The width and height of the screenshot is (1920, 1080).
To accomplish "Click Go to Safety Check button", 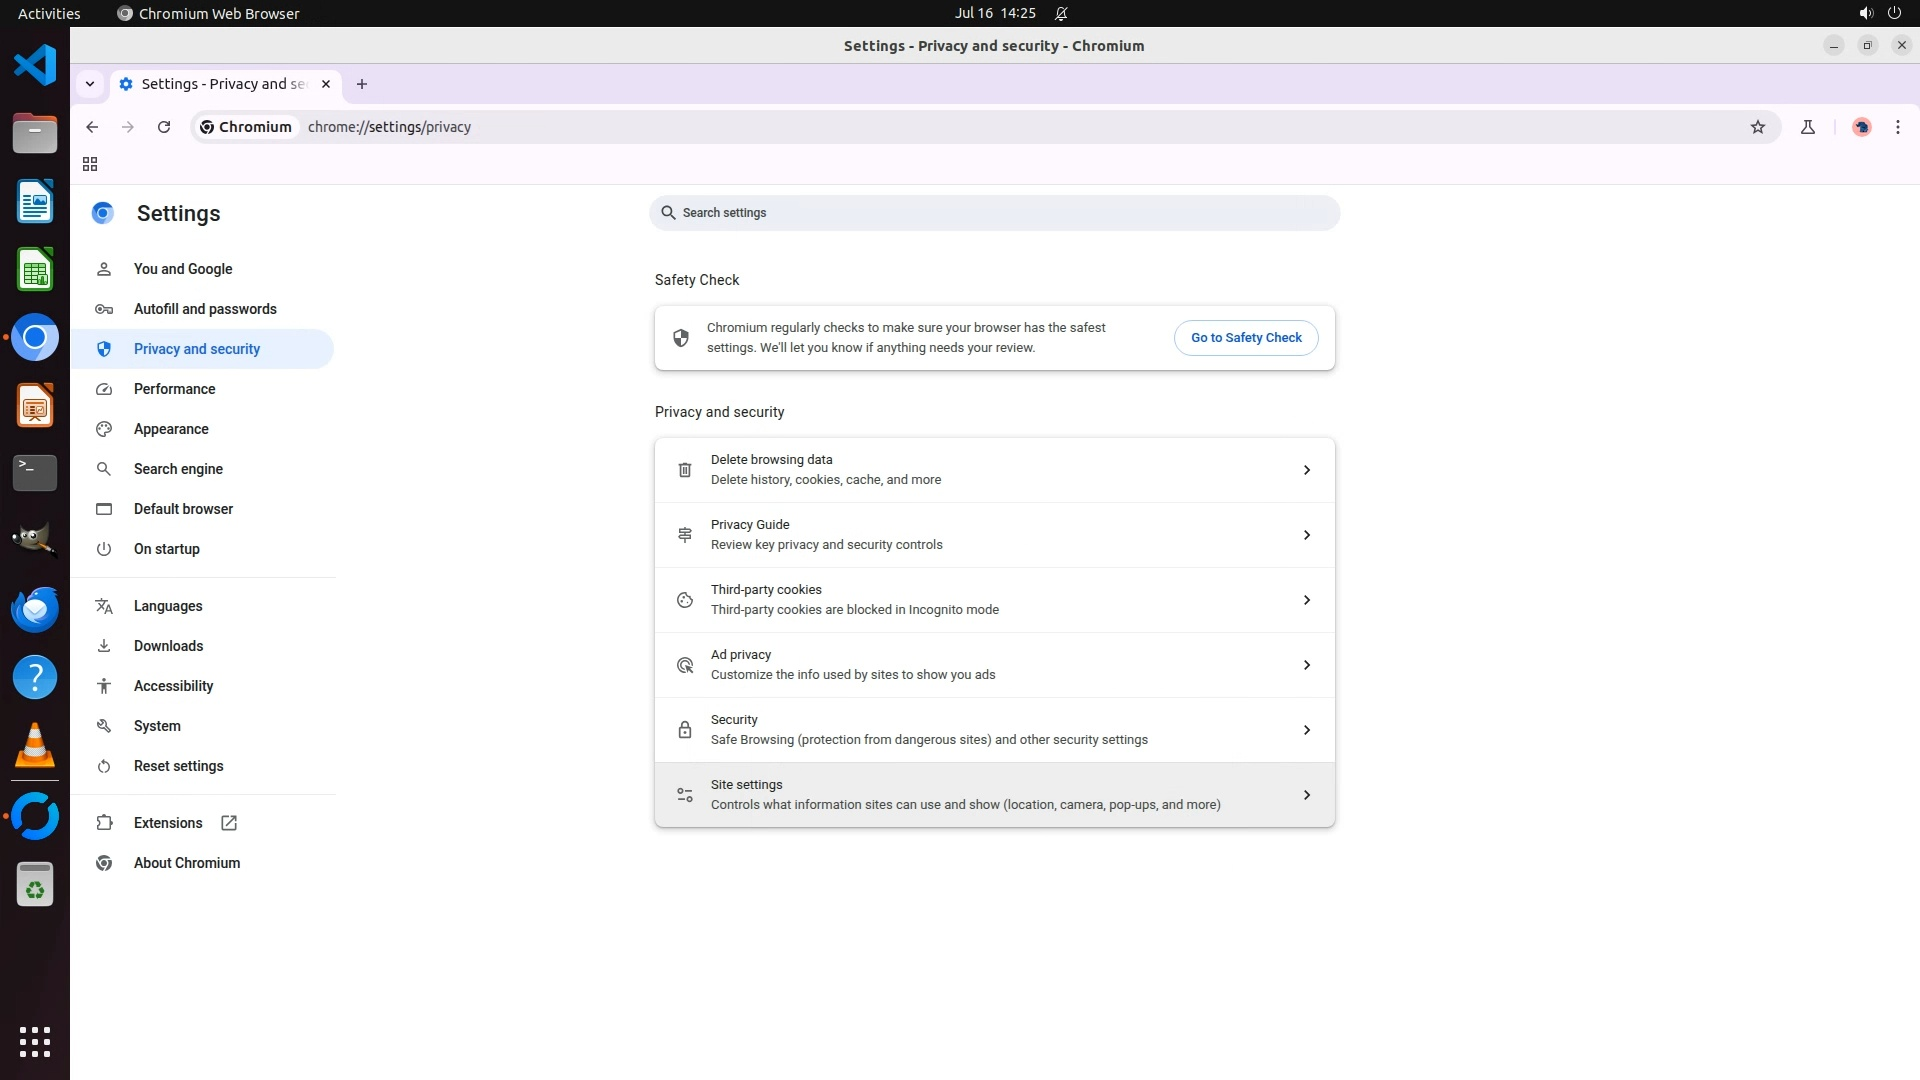I will coord(1245,338).
